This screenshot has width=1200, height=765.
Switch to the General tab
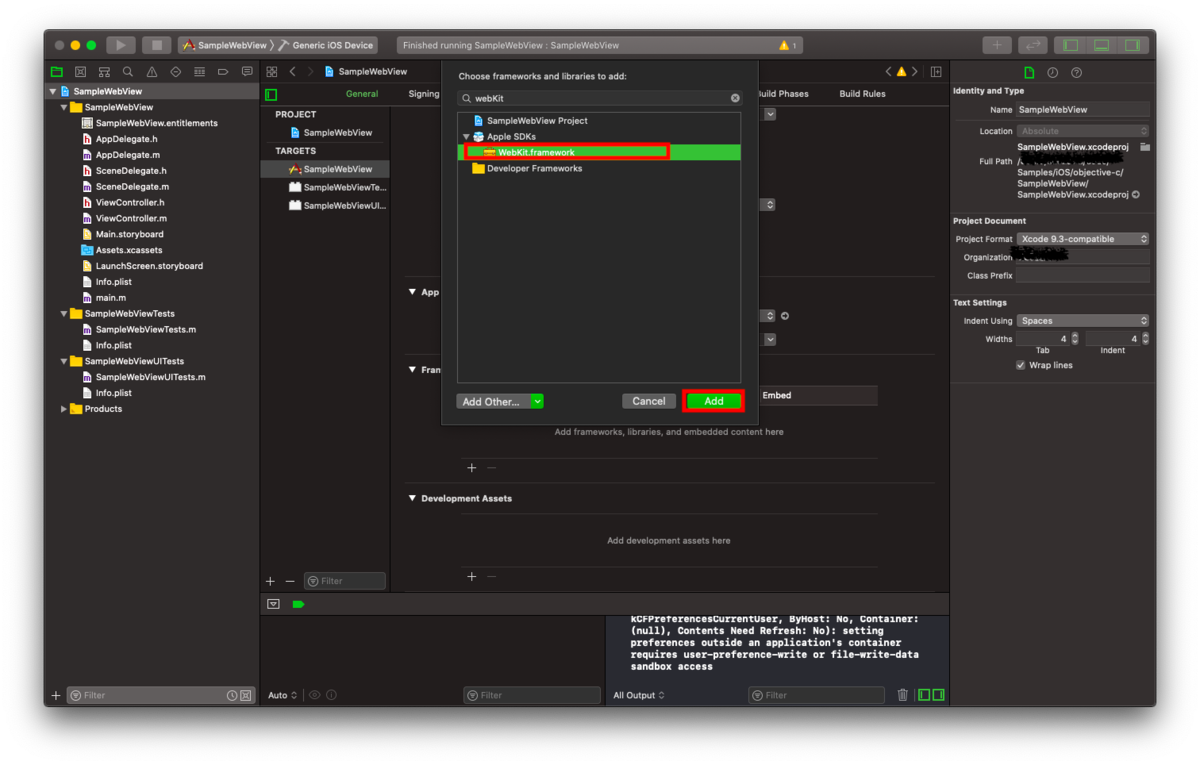(362, 94)
